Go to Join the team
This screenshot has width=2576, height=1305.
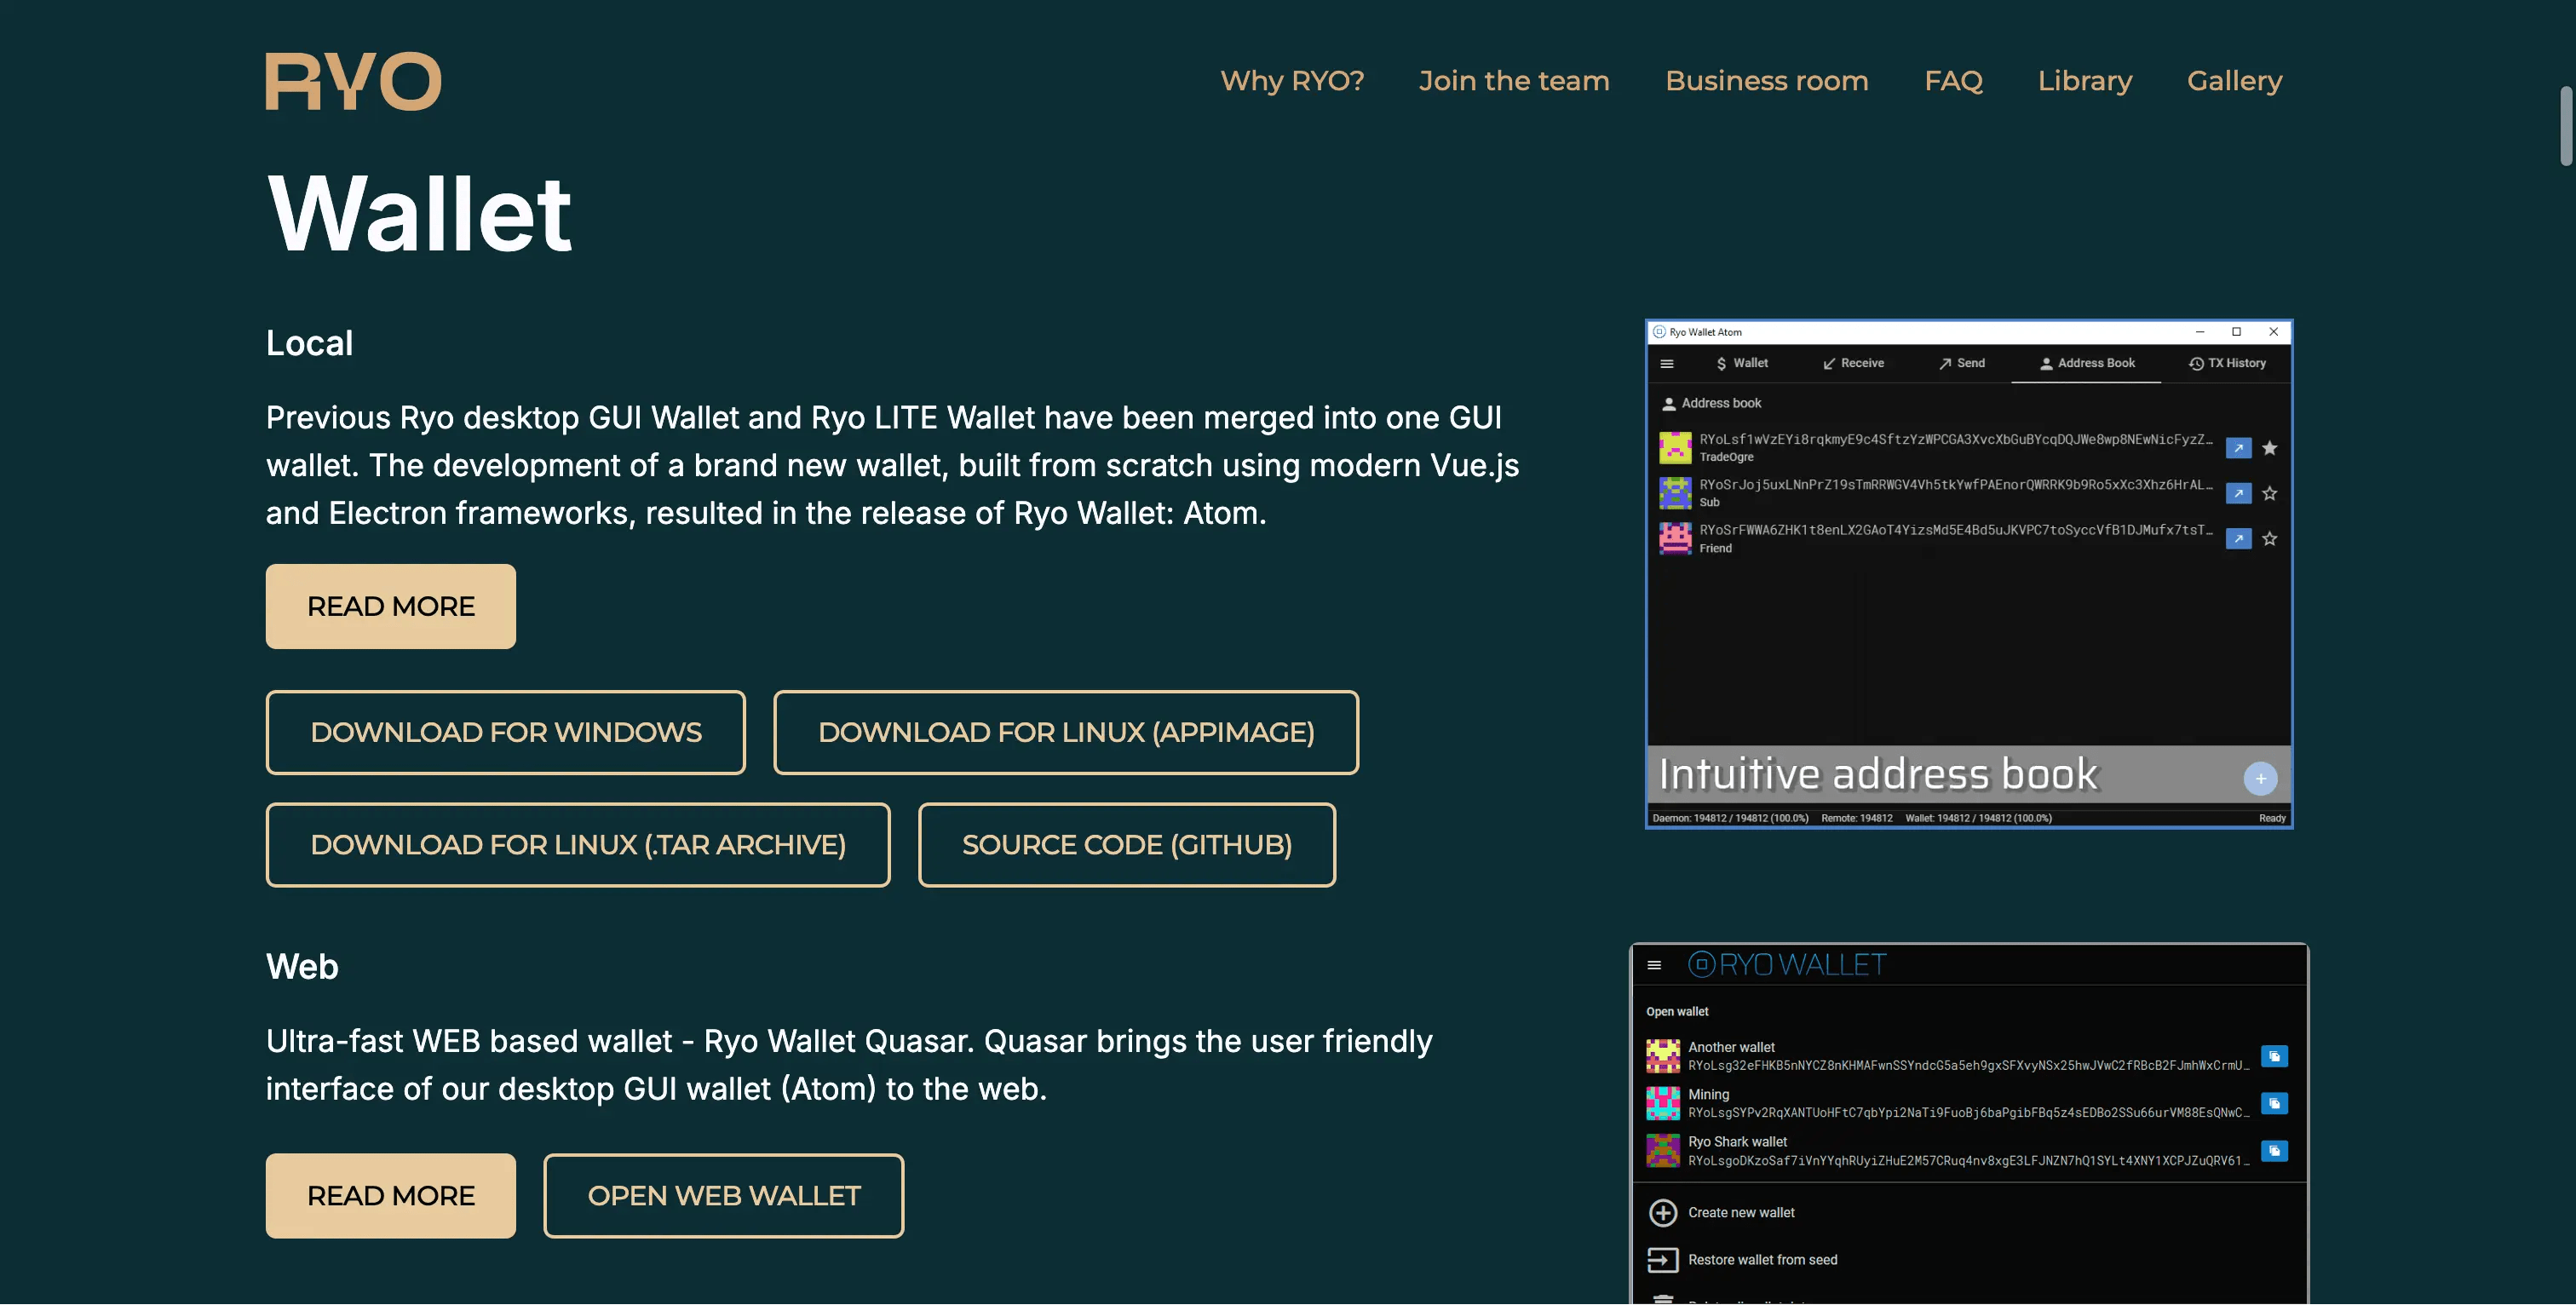(1514, 81)
